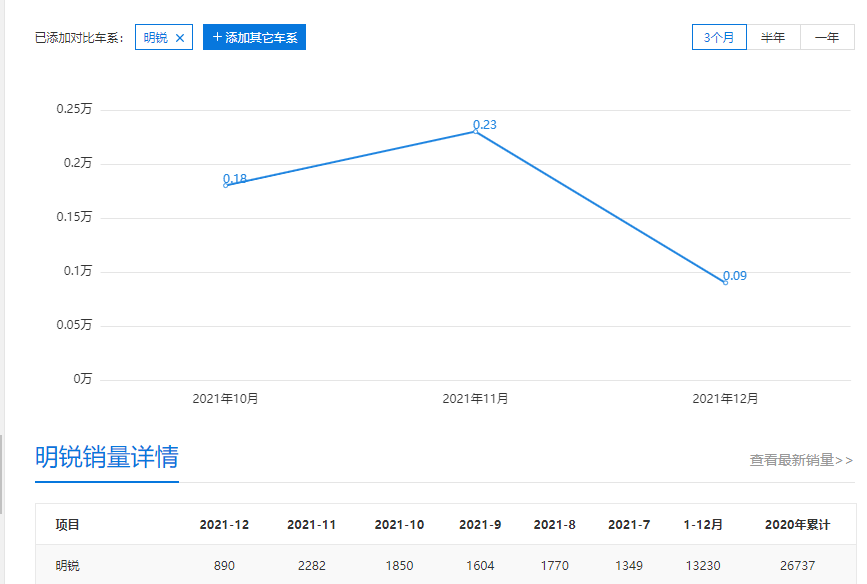This screenshot has height=584, width=867.
Task: Click the 添加其它车系 button
Action: tap(254, 37)
